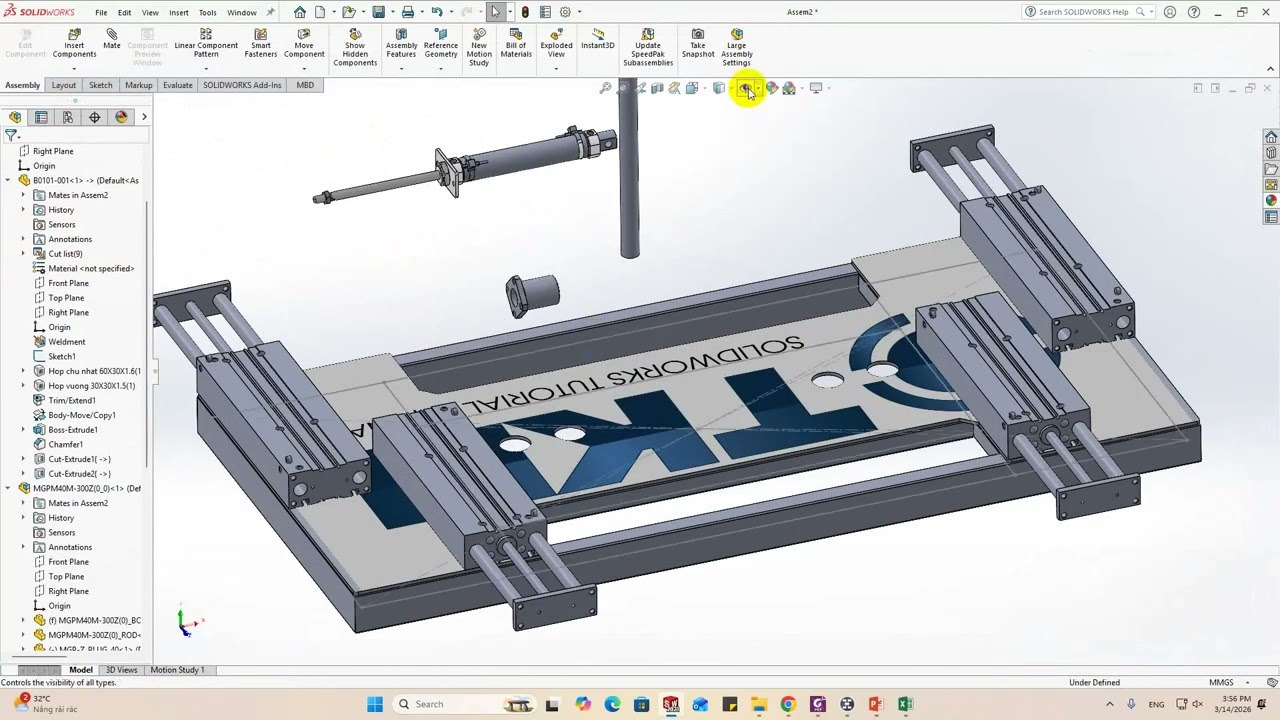Open File Properties list icon
The width and height of the screenshot is (1280, 720).
545,12
